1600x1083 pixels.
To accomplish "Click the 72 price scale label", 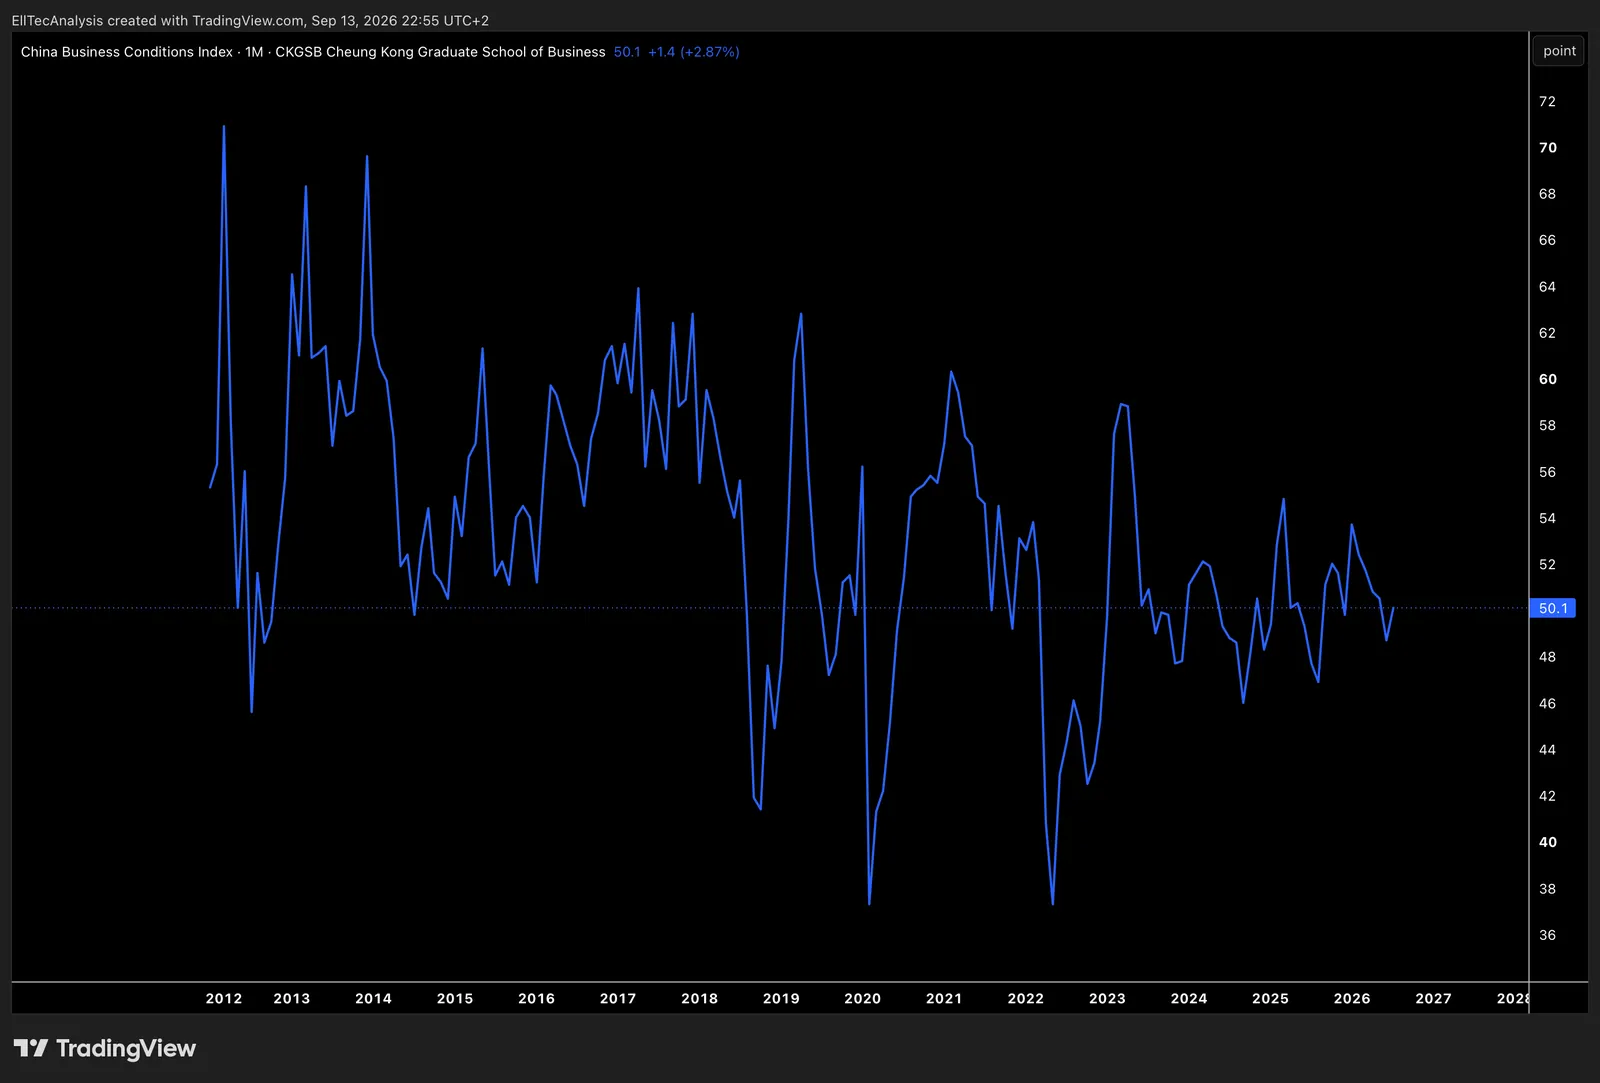I will (1547, 101).
